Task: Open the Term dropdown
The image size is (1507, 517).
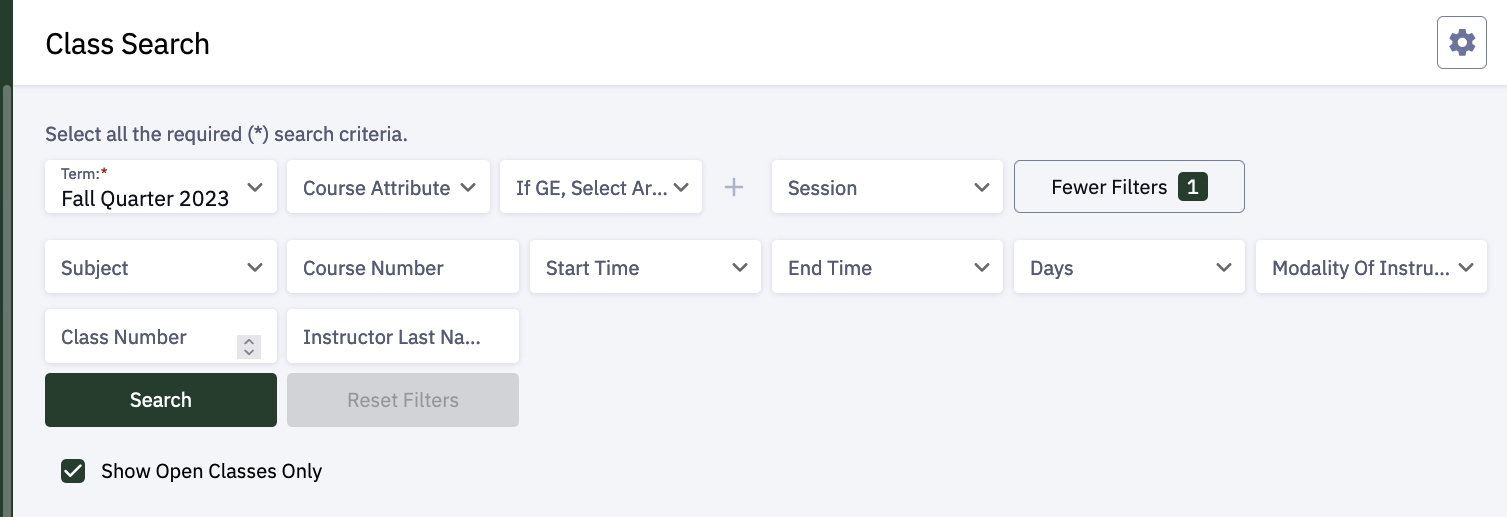Action: [160, 187]
